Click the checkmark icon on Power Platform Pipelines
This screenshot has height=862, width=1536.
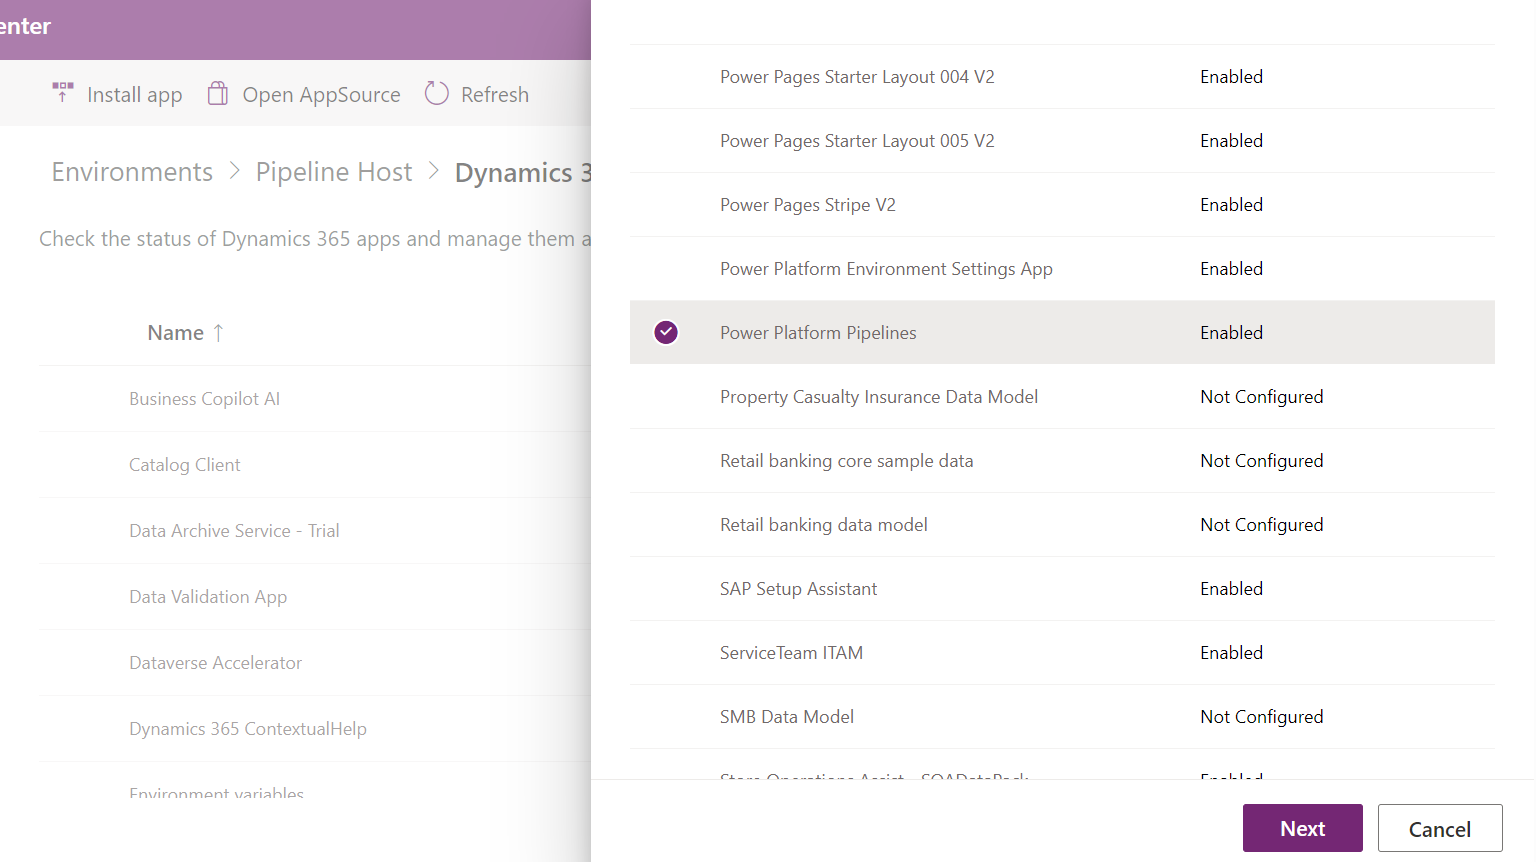pyautogui.click(x=666, y=332)
